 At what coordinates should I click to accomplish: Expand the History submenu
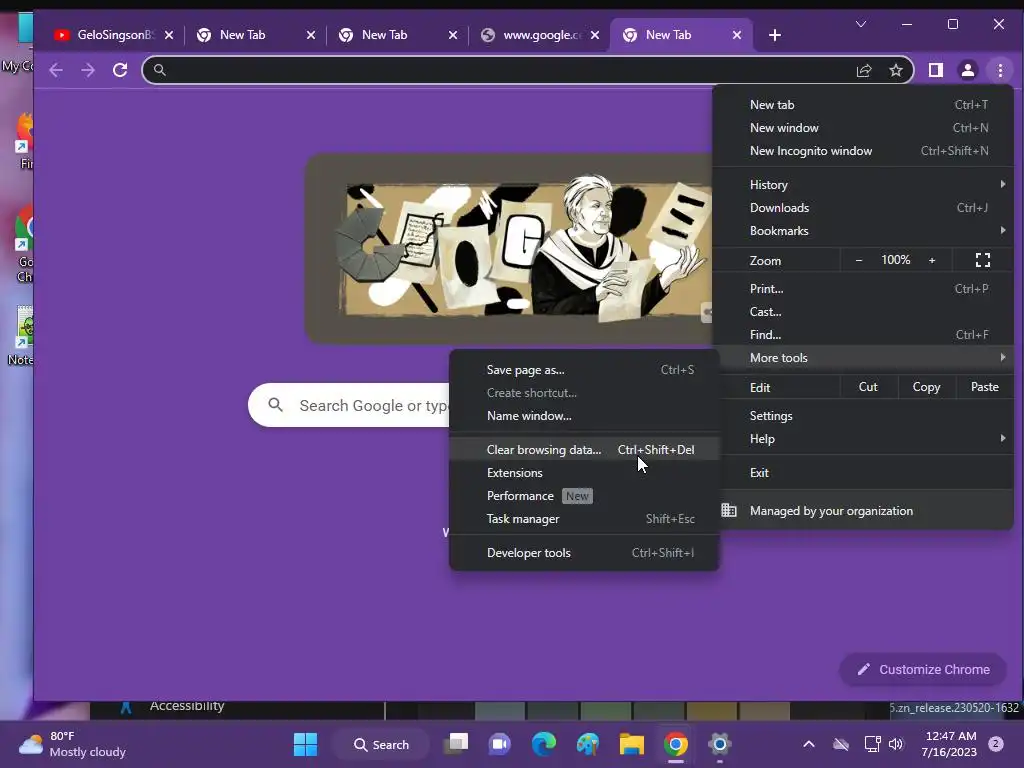point(863,184)
